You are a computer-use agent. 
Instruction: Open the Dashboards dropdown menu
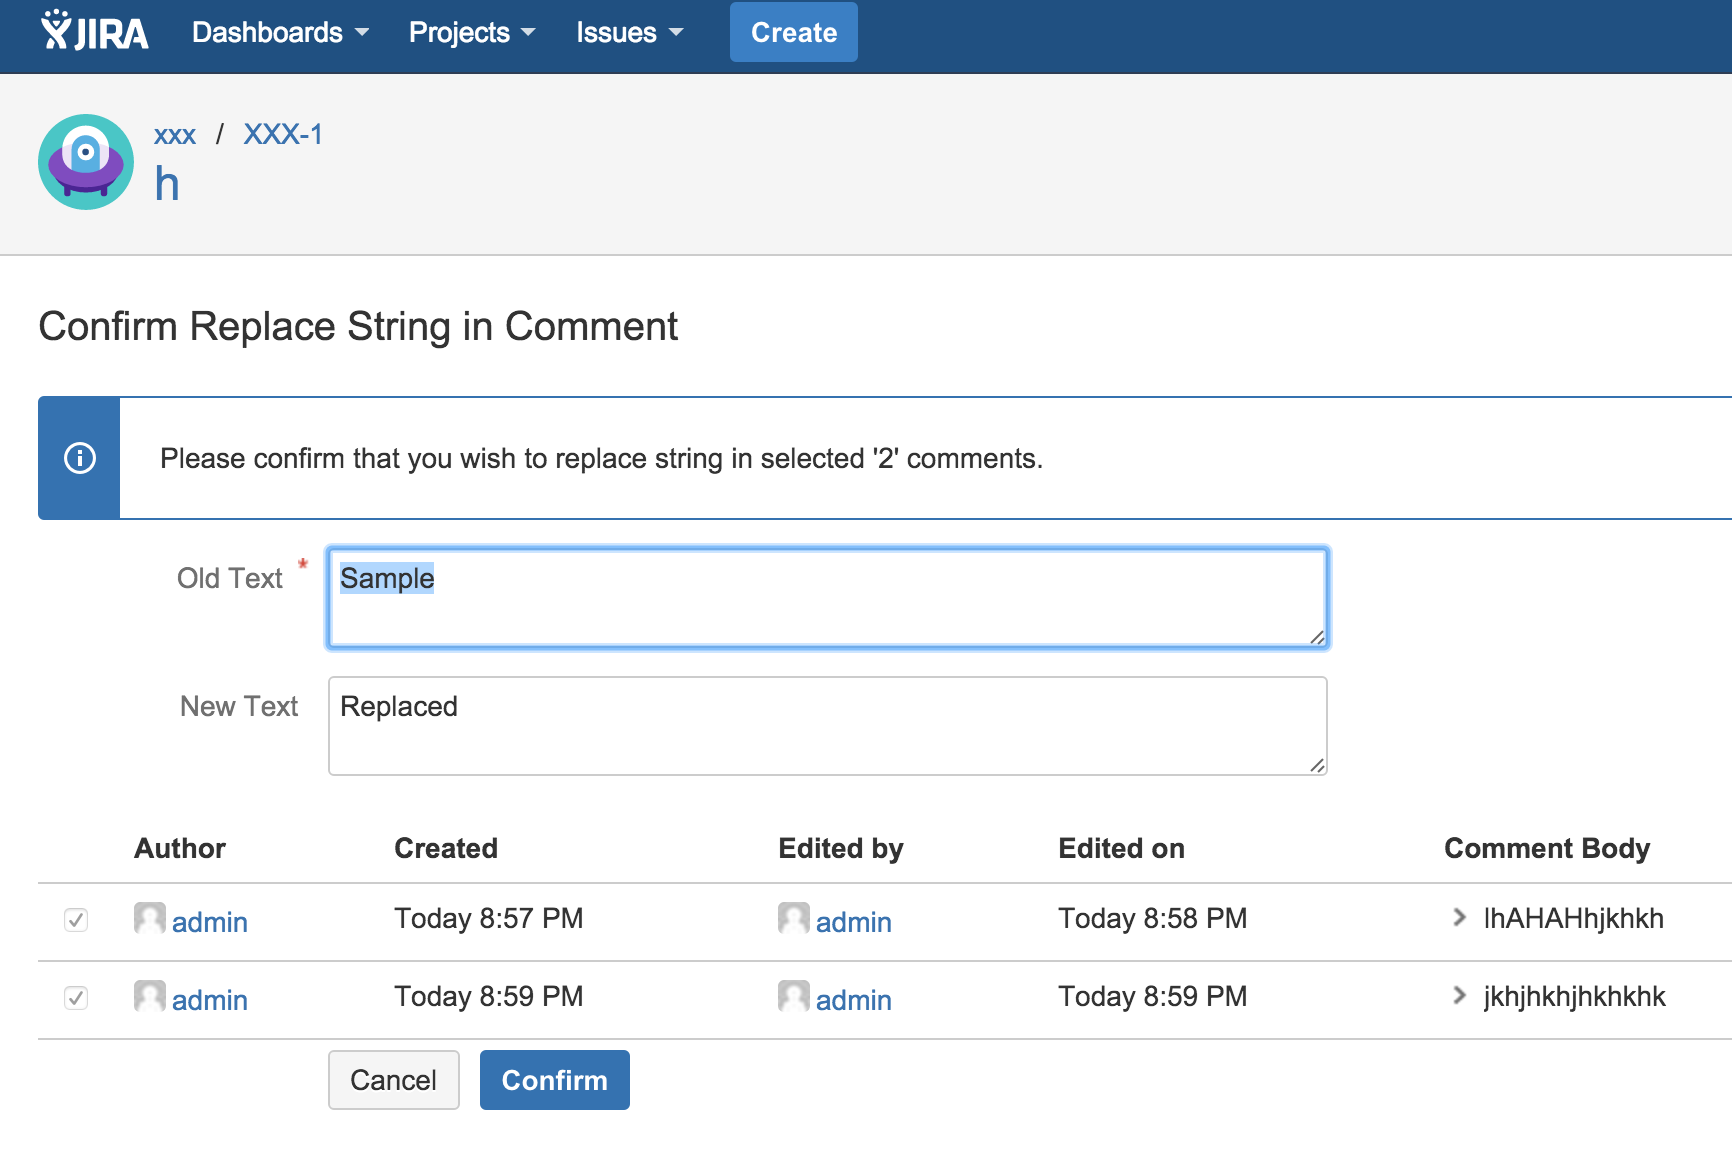(281, 33)
